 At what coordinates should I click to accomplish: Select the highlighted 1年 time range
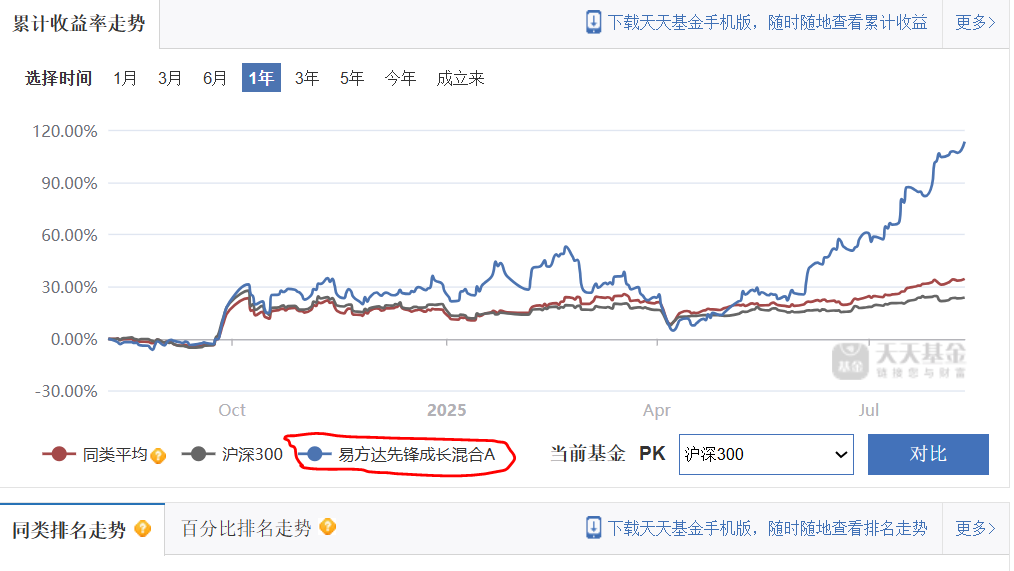[261, 78]
